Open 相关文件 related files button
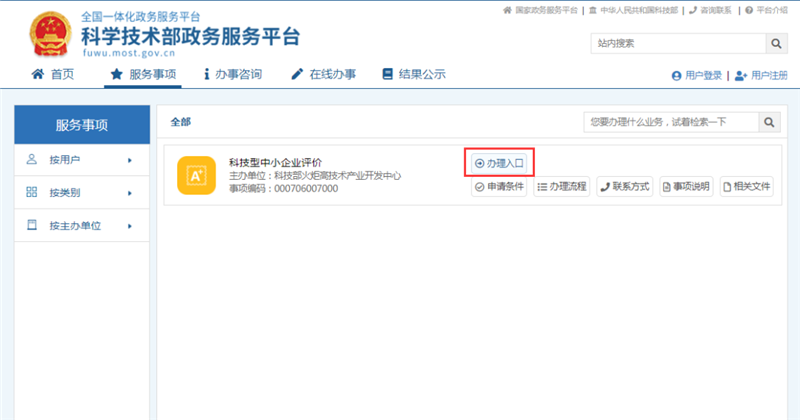 pos(747,186)
